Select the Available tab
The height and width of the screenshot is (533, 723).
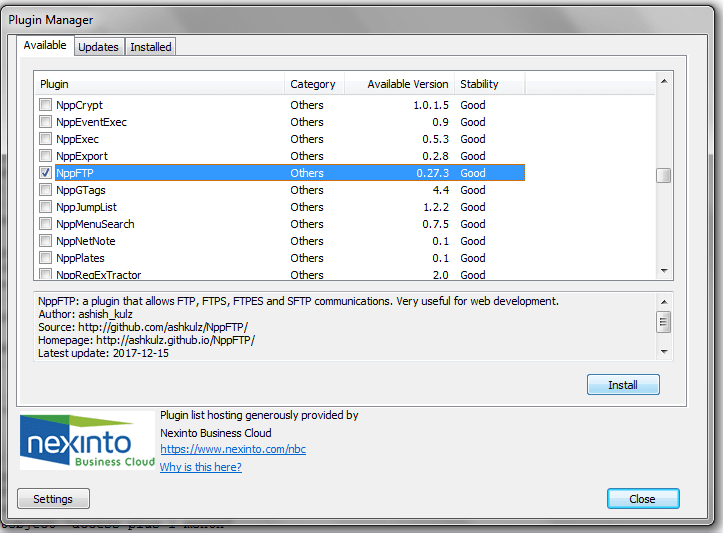click(x=45, y=45)
